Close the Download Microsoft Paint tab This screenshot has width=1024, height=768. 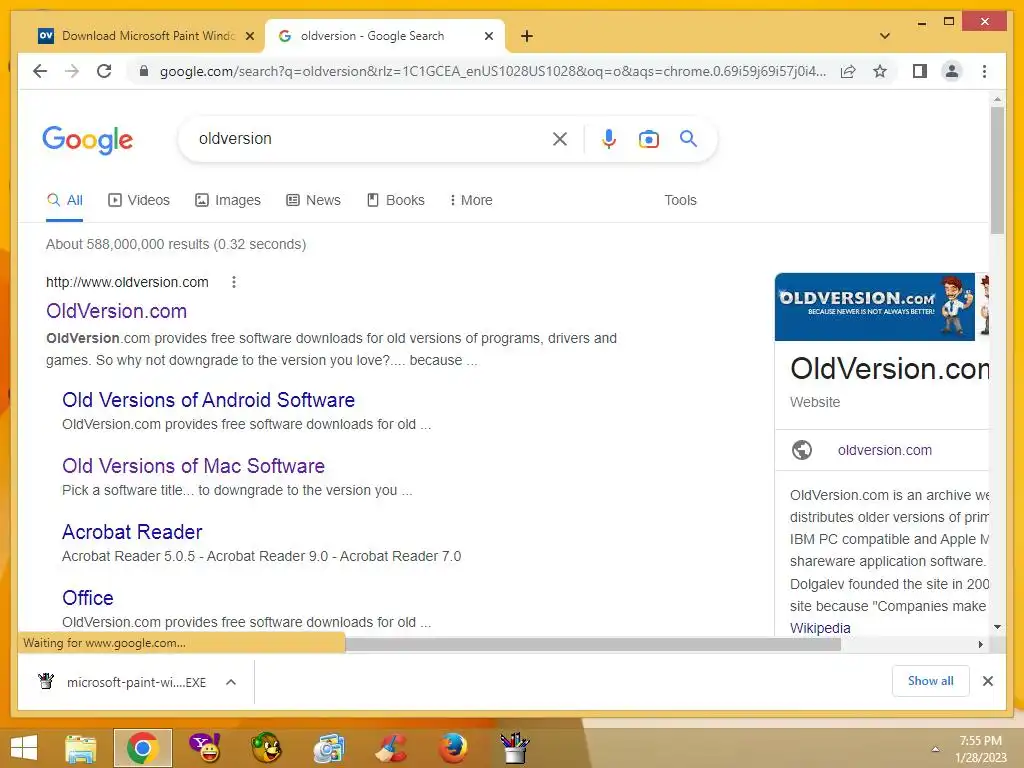249,36
